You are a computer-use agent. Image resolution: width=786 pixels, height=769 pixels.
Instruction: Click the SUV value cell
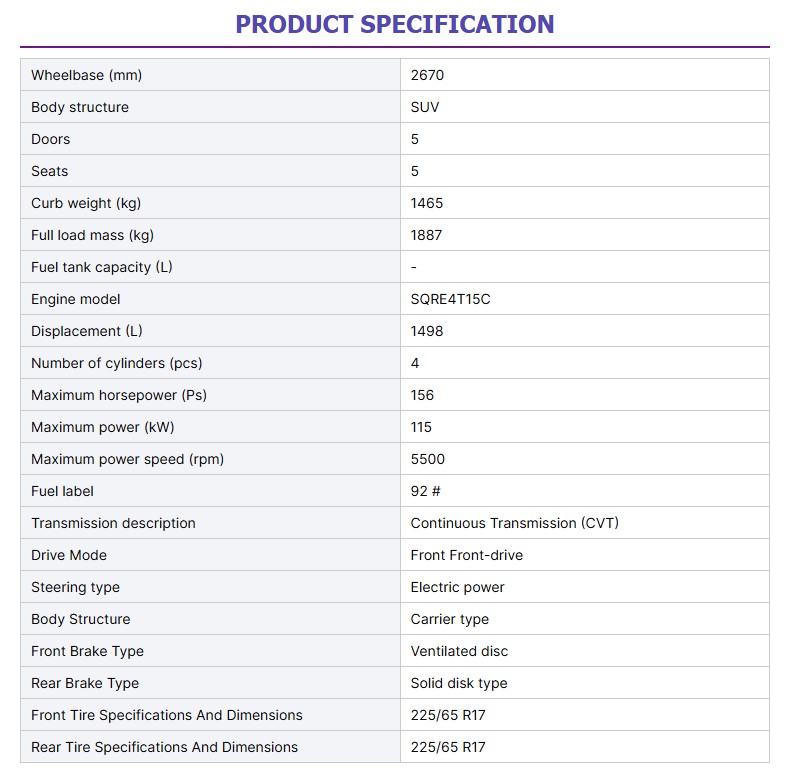click(x=425, y=107)
